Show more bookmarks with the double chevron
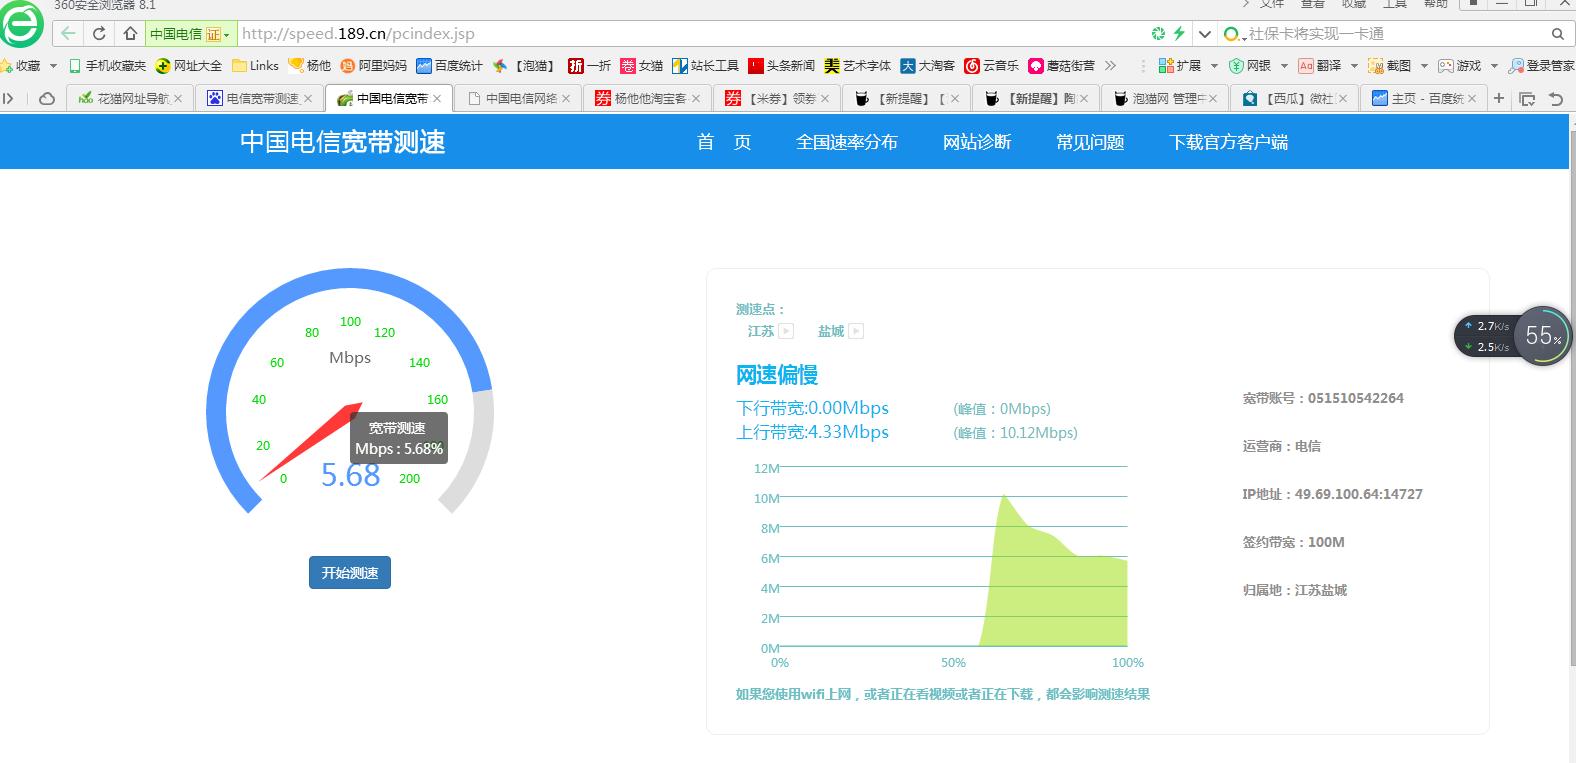The image size is (1576, 763). tap(1110, 66)
